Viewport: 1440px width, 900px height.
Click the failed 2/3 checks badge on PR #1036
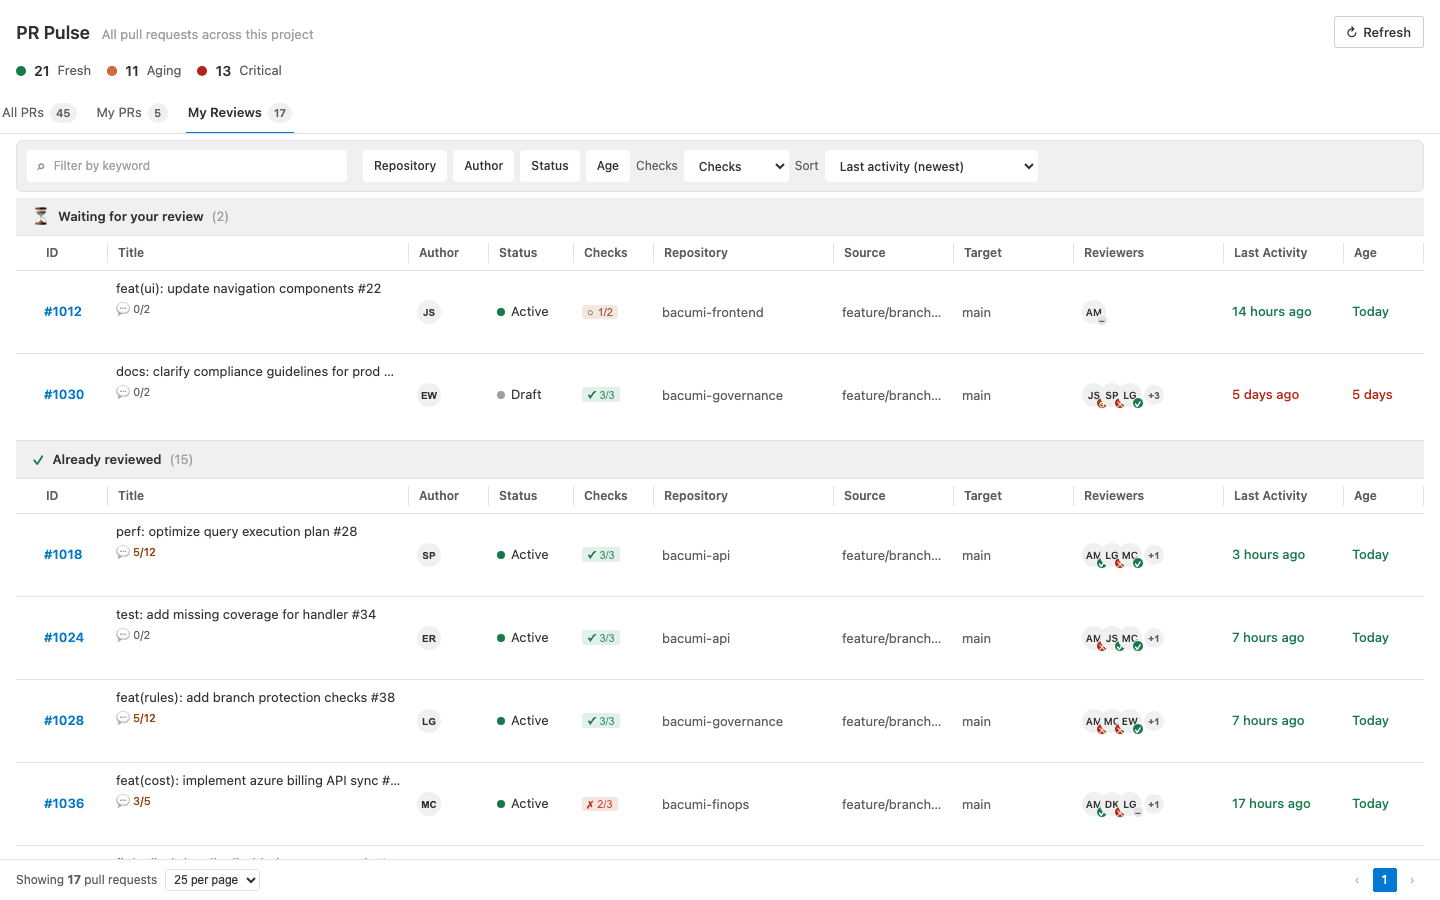(x=600, y=804)
